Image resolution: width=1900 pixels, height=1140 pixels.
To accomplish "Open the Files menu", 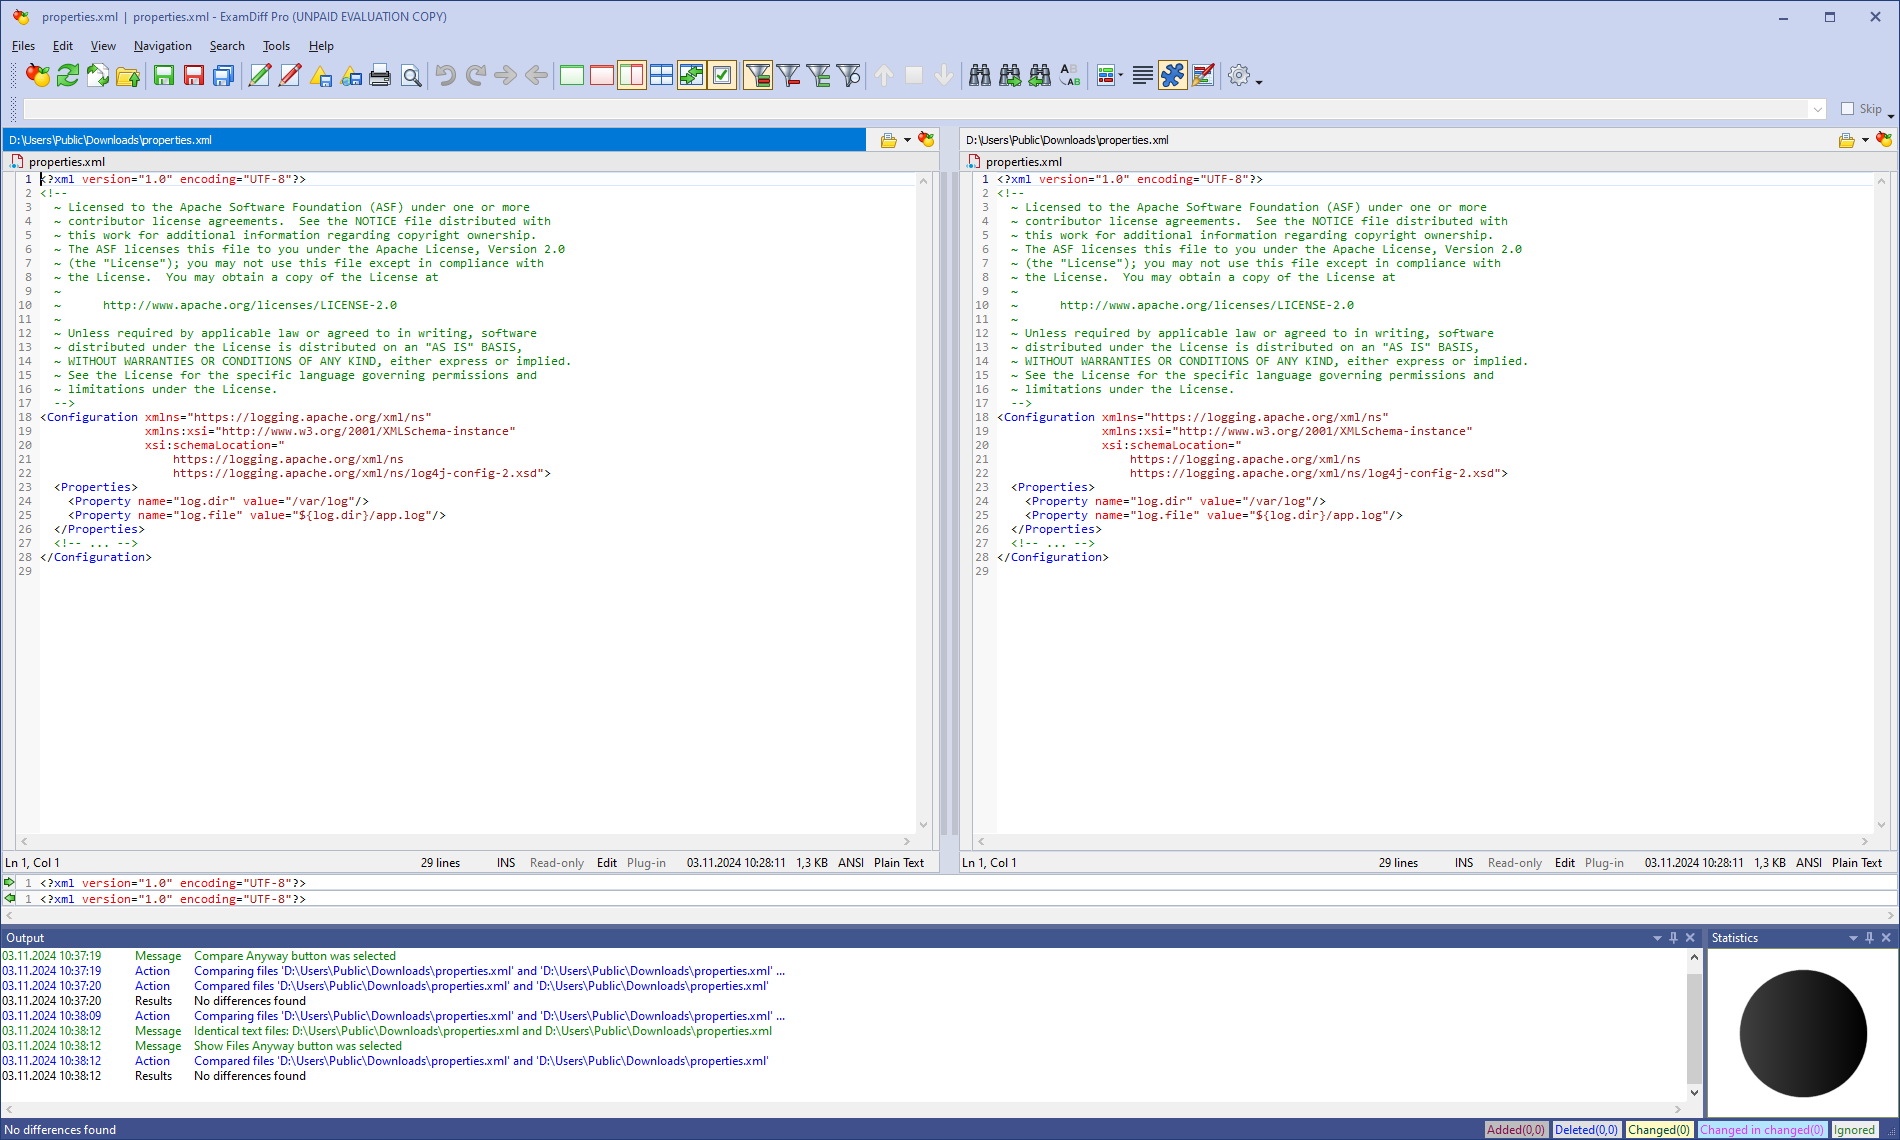I will (x=23, y=46).
